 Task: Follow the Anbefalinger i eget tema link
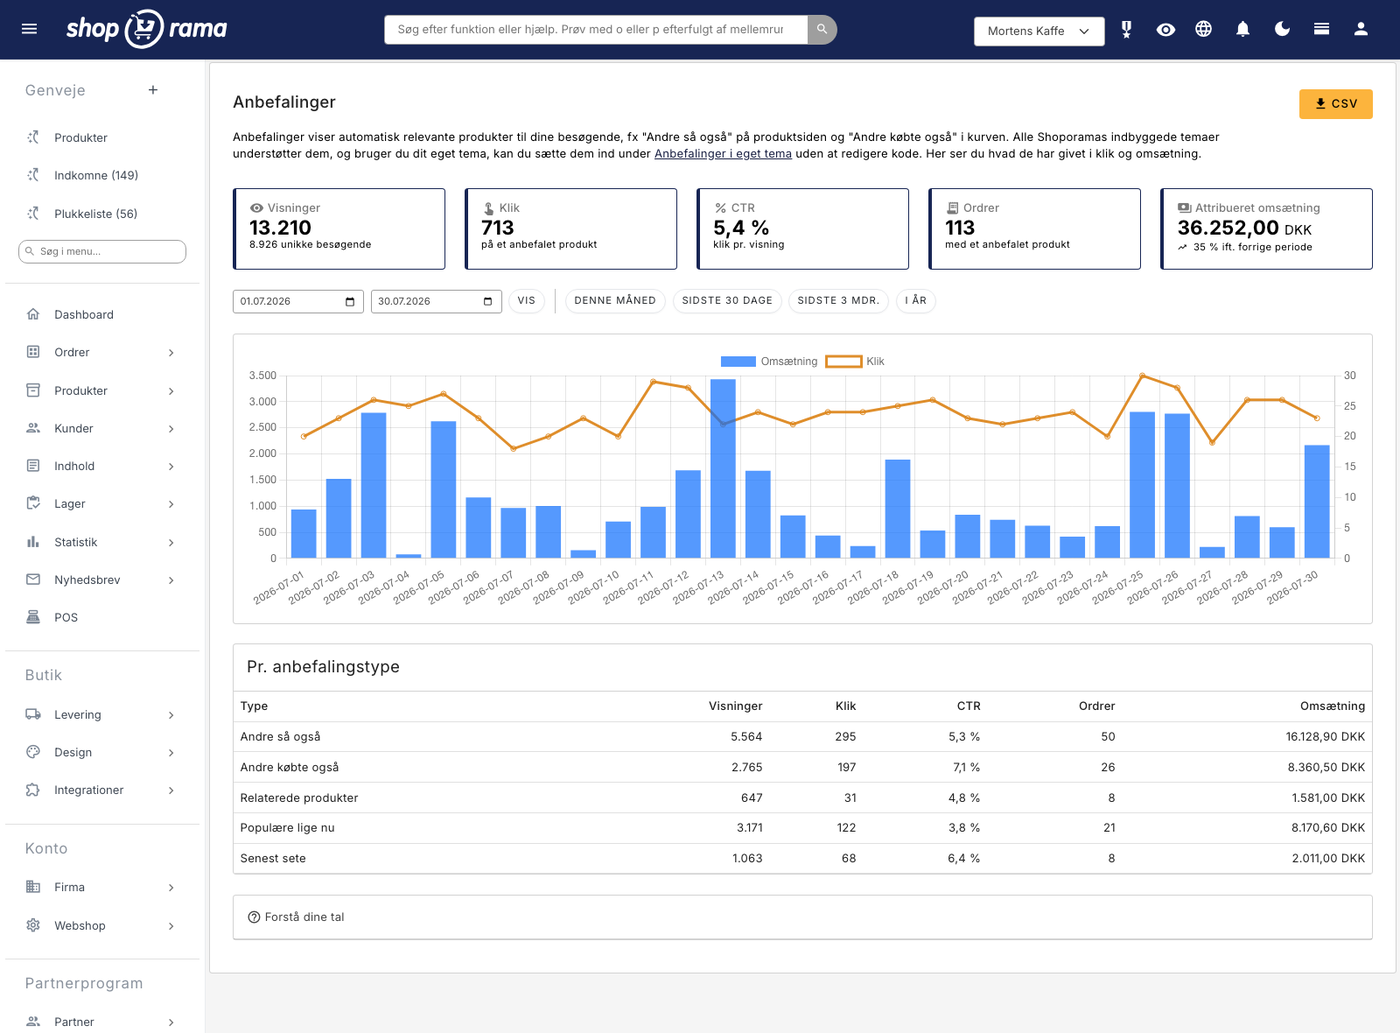[722, 154]
